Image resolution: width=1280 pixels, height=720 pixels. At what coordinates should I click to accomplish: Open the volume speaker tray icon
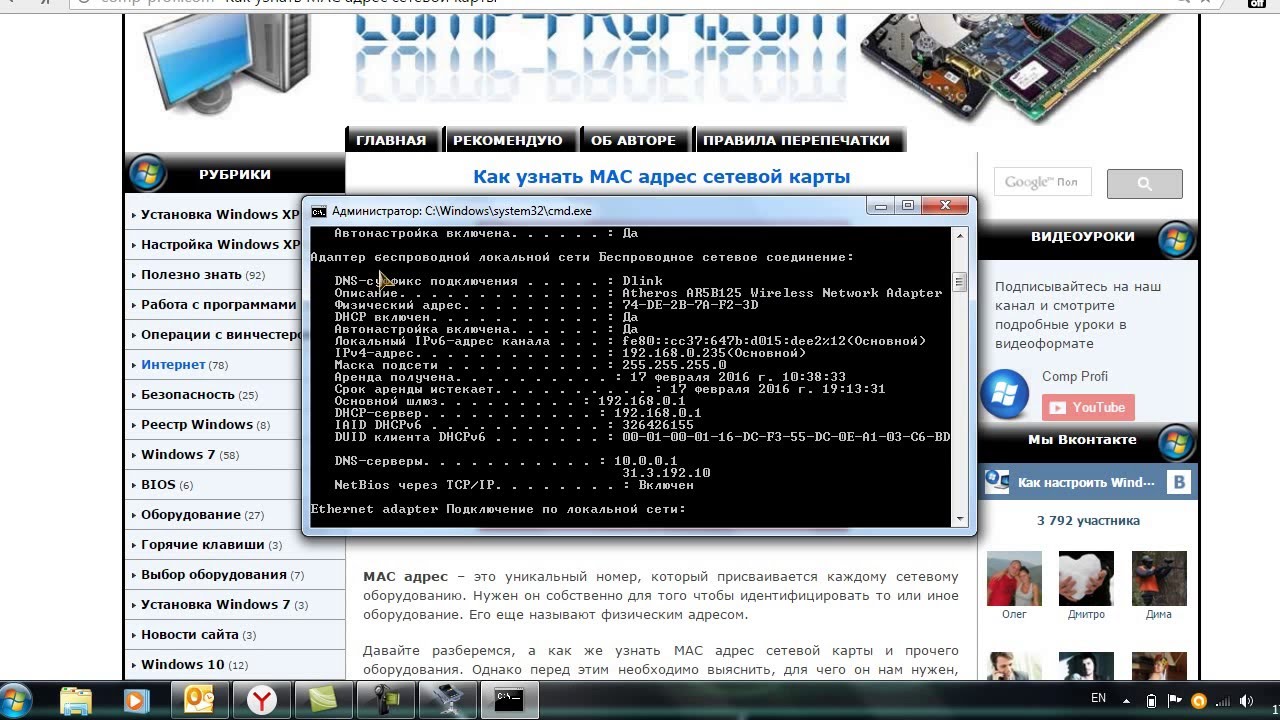(x=1247, y=701)
